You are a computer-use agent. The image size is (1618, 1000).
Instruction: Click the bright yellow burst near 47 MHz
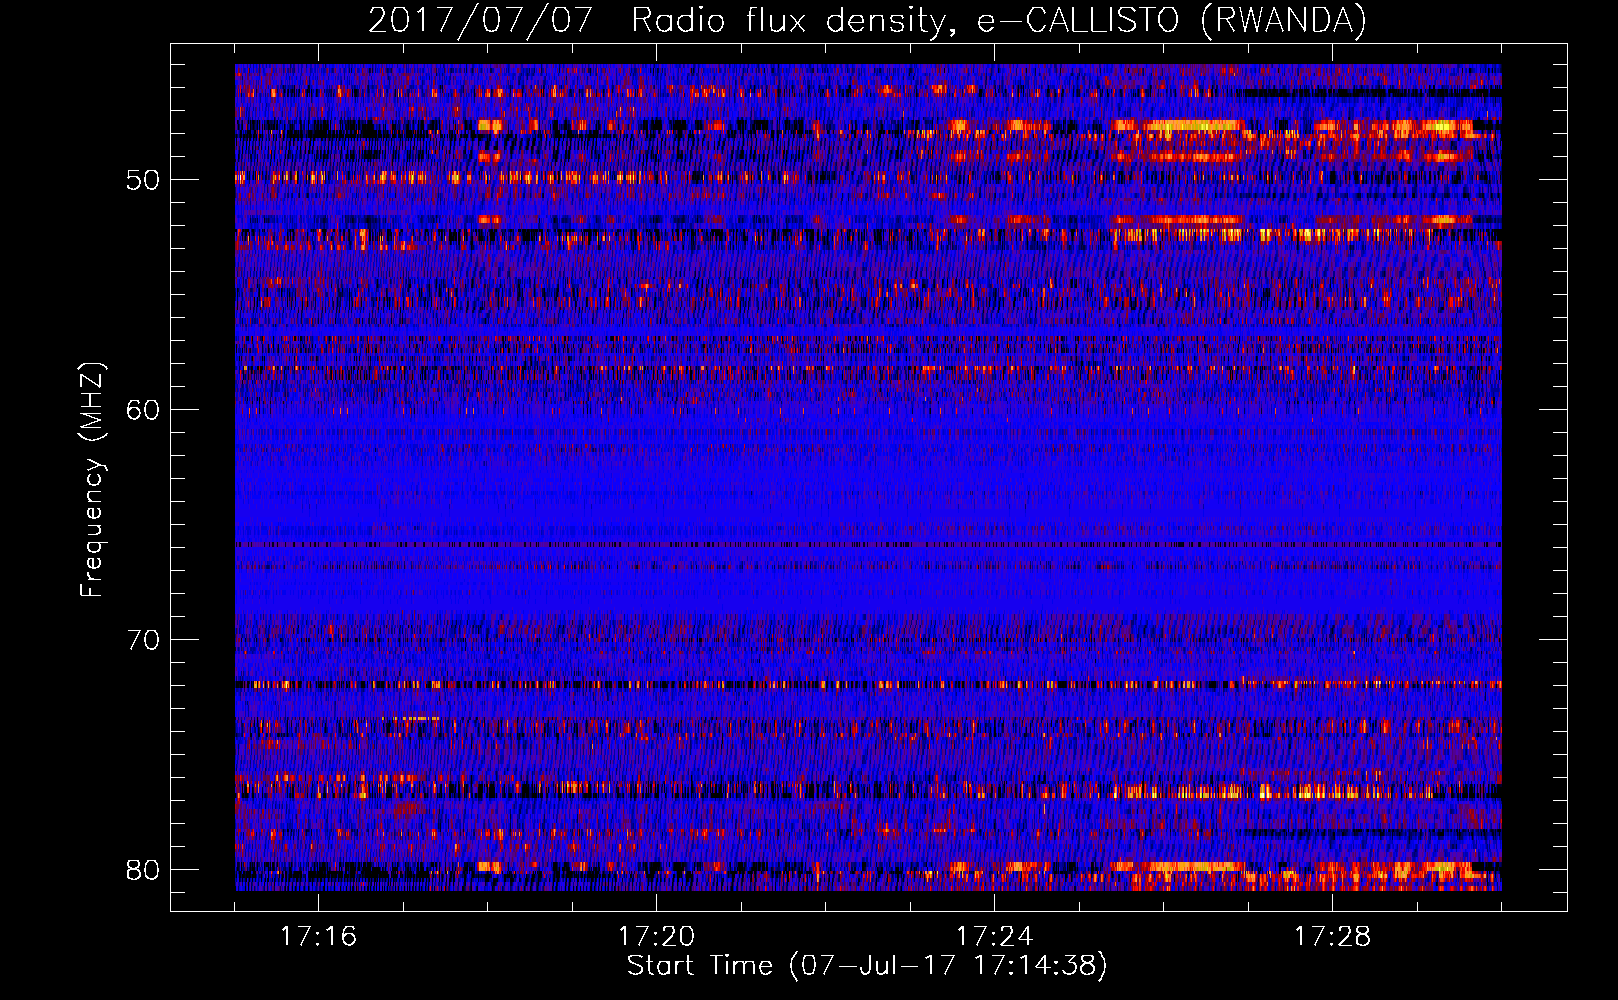click(x=1180, y=126)
